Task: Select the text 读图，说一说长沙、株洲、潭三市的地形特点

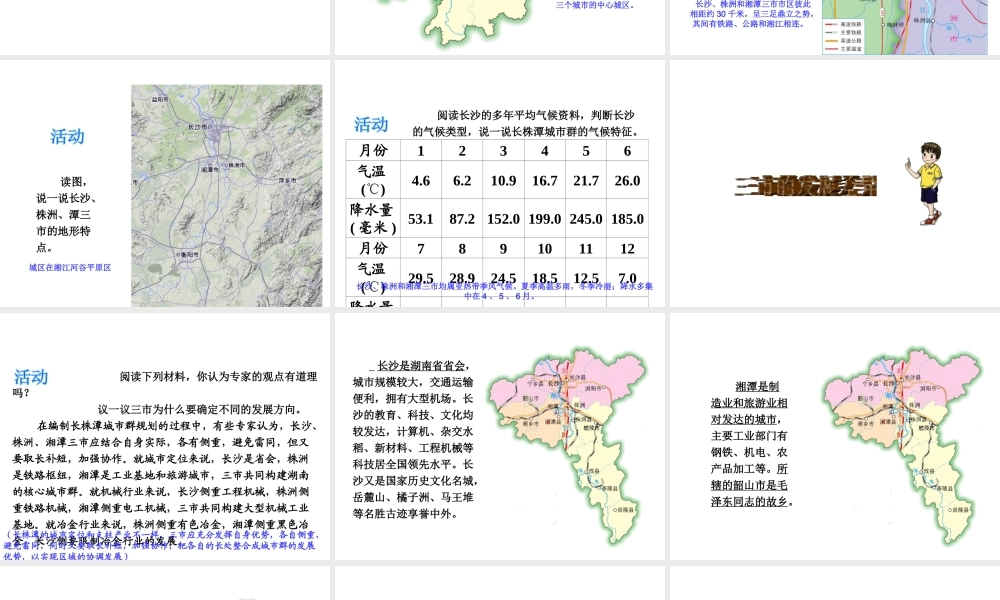Action: pos(66,214)
